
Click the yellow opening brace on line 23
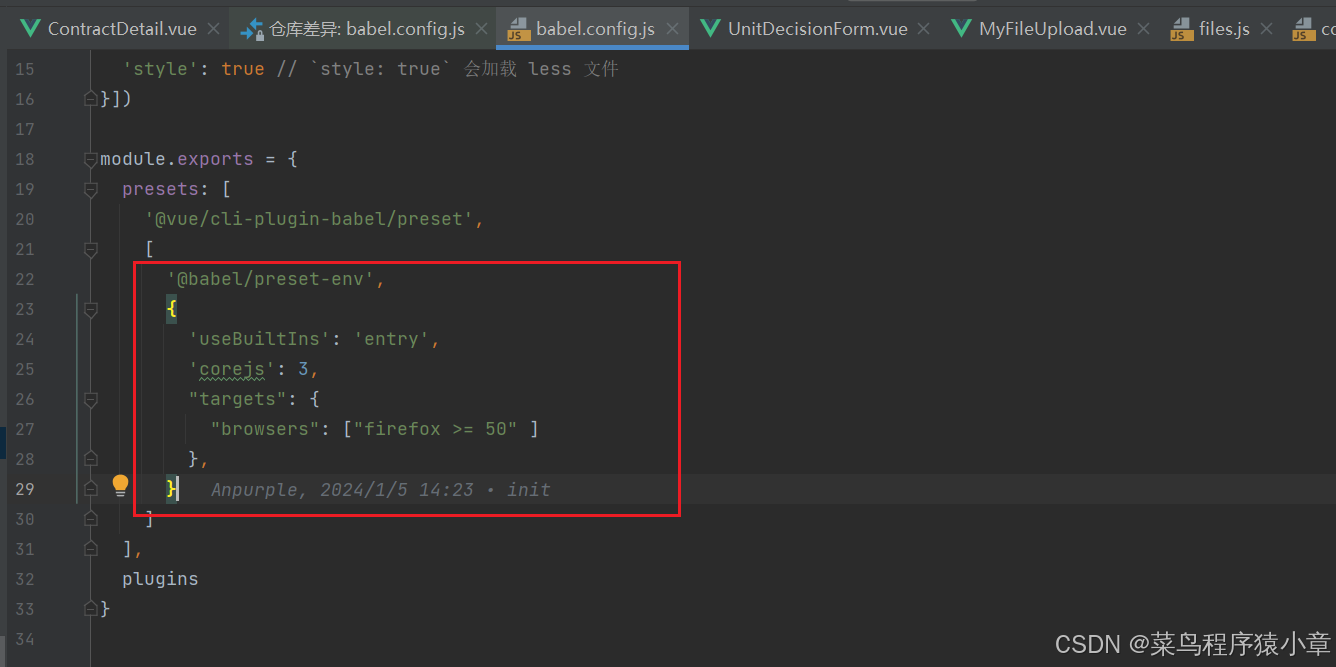click(172, 309)
